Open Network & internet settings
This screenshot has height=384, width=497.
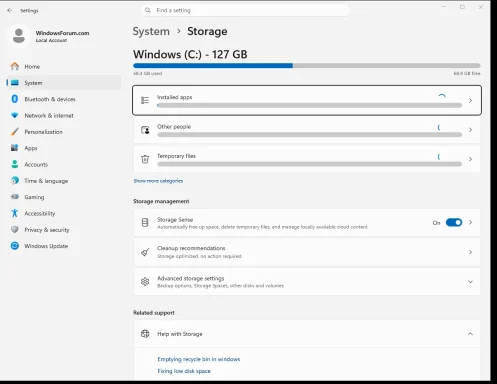pos(63,115)
